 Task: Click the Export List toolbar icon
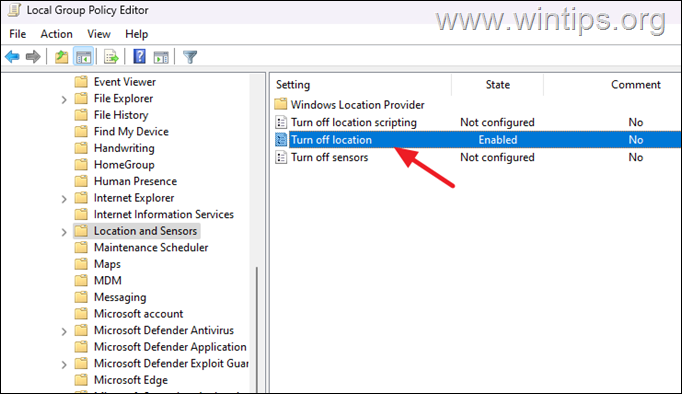coord(111,57)
